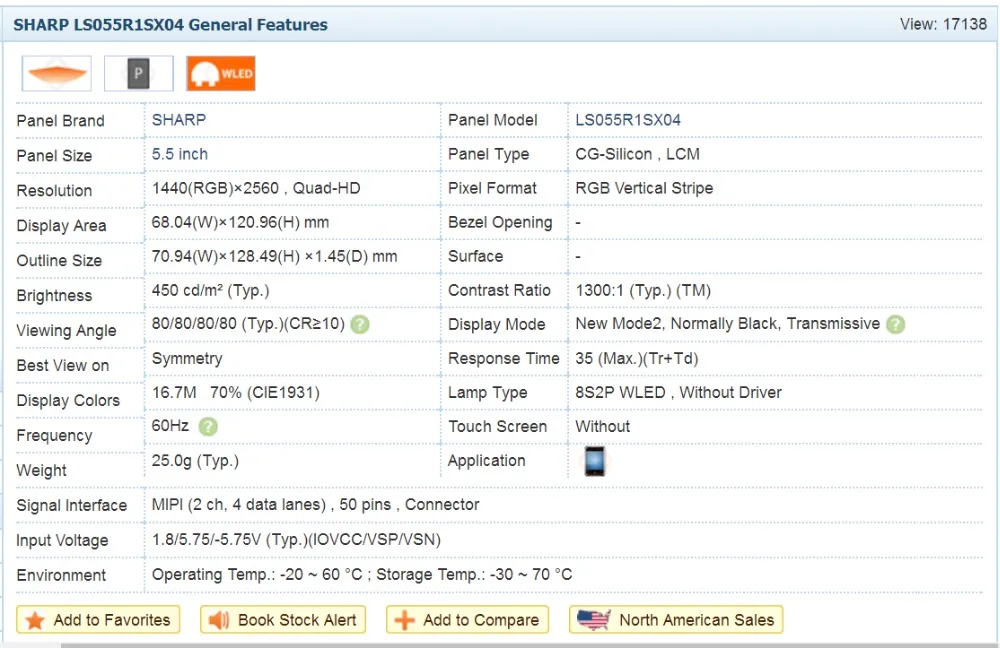Click the US flag icon
Viewport: 1000px width, 648px height.
593,619
